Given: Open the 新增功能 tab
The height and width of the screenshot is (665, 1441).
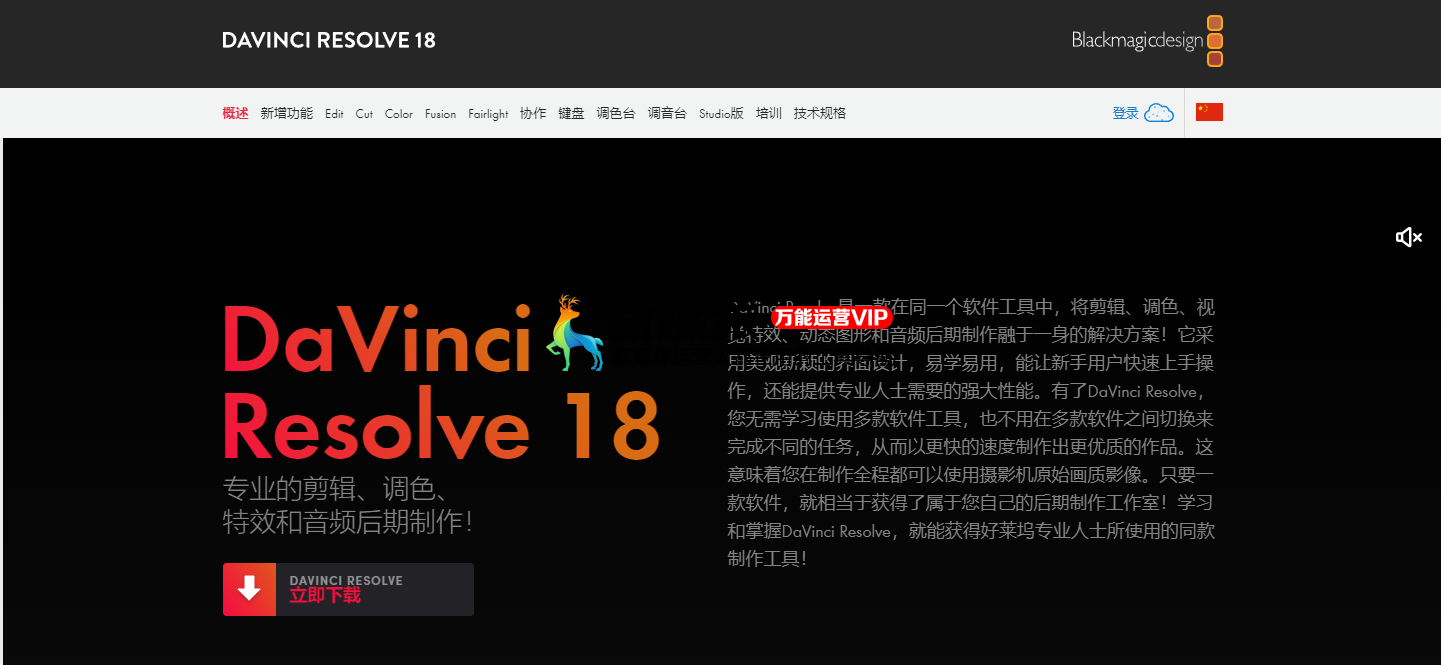Looking at the screenshot, I should coord(287,113).
